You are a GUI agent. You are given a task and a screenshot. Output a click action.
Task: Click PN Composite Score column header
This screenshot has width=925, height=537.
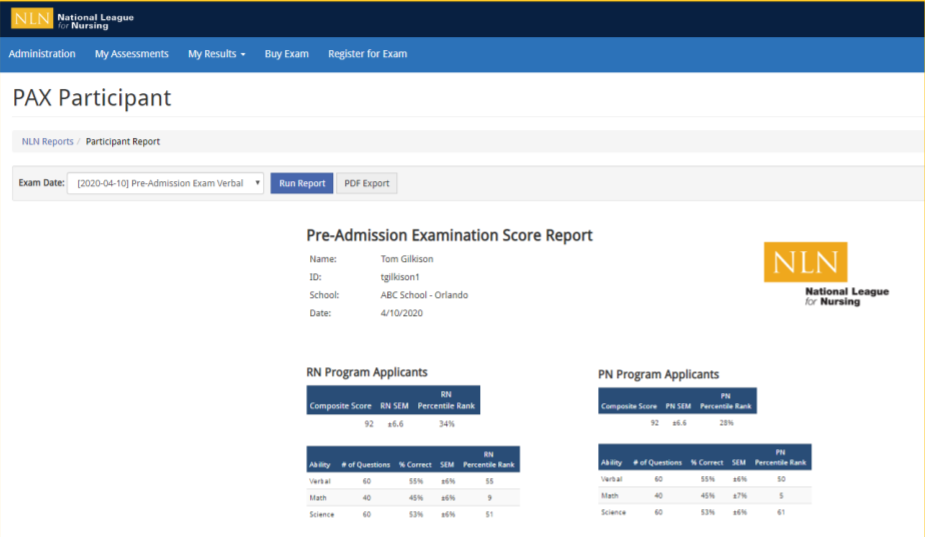[x=629, y=406]
